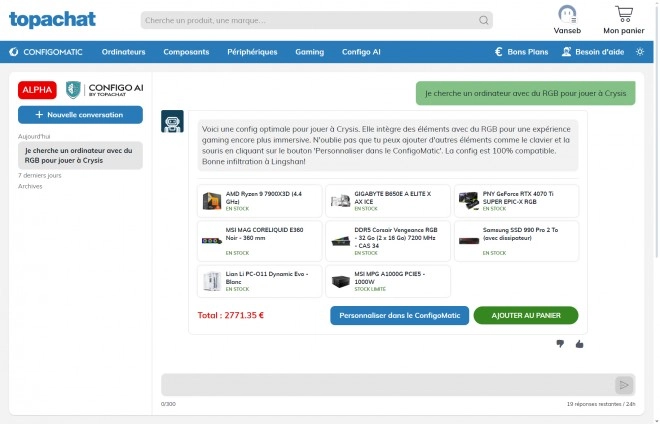Click the Aujourd'hui section label
This screenshot has width=660, height=424.
[34, 136]
